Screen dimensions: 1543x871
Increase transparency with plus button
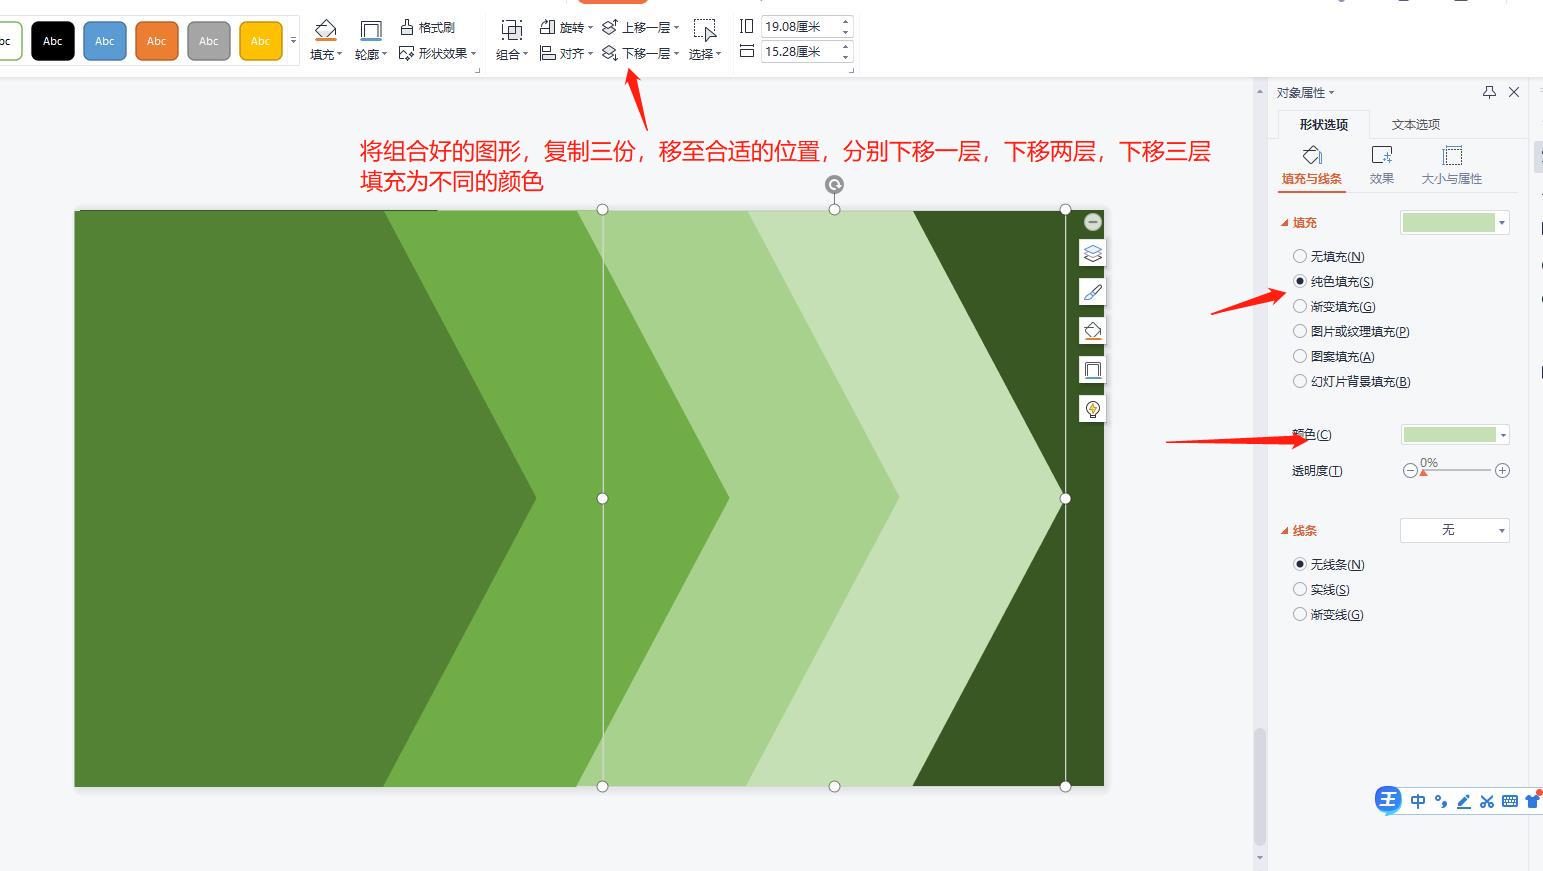coord(1502,470)
